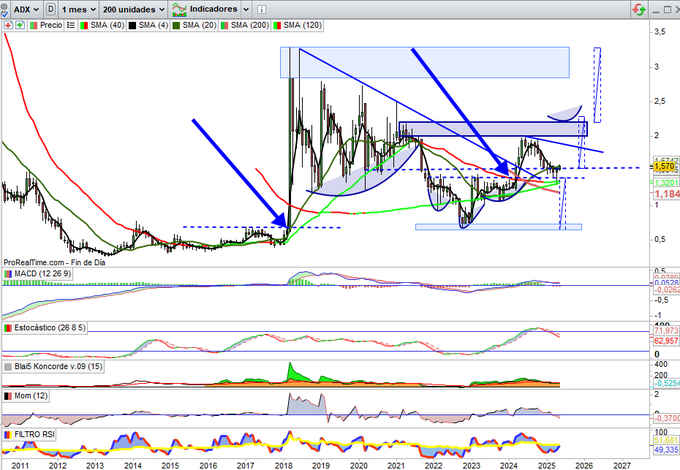Click the list icon beside Precio
The image size is (680, 470).
point(71,25)
